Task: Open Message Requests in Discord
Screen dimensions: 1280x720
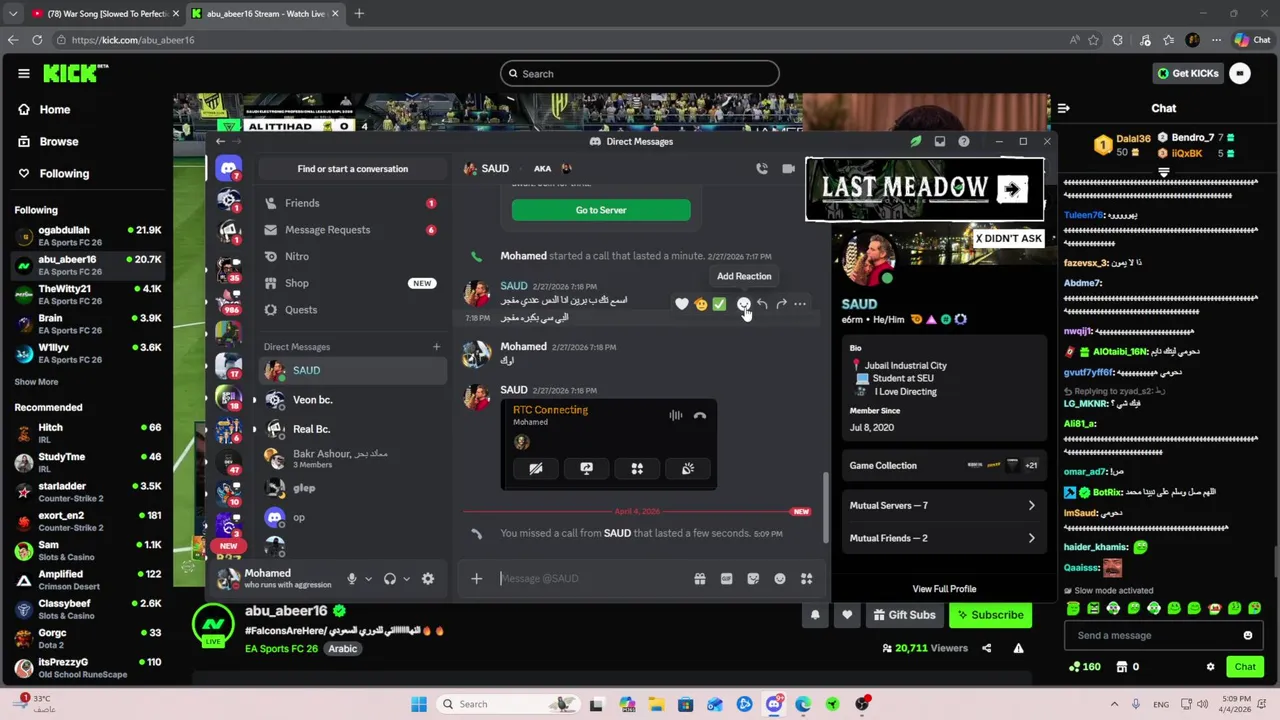Action: [351, 230]
